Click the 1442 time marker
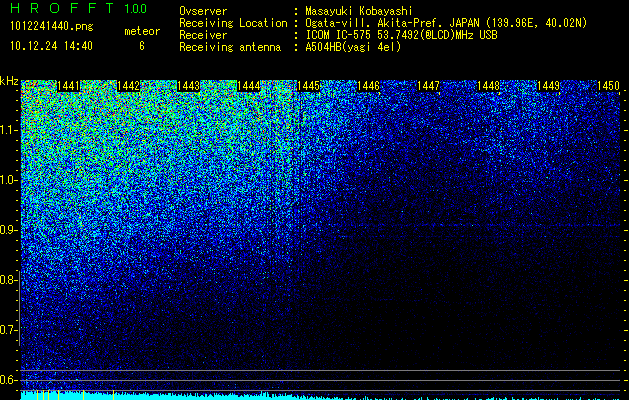The image size is (629, 400). pyautogui.click(x=128, y=86)
